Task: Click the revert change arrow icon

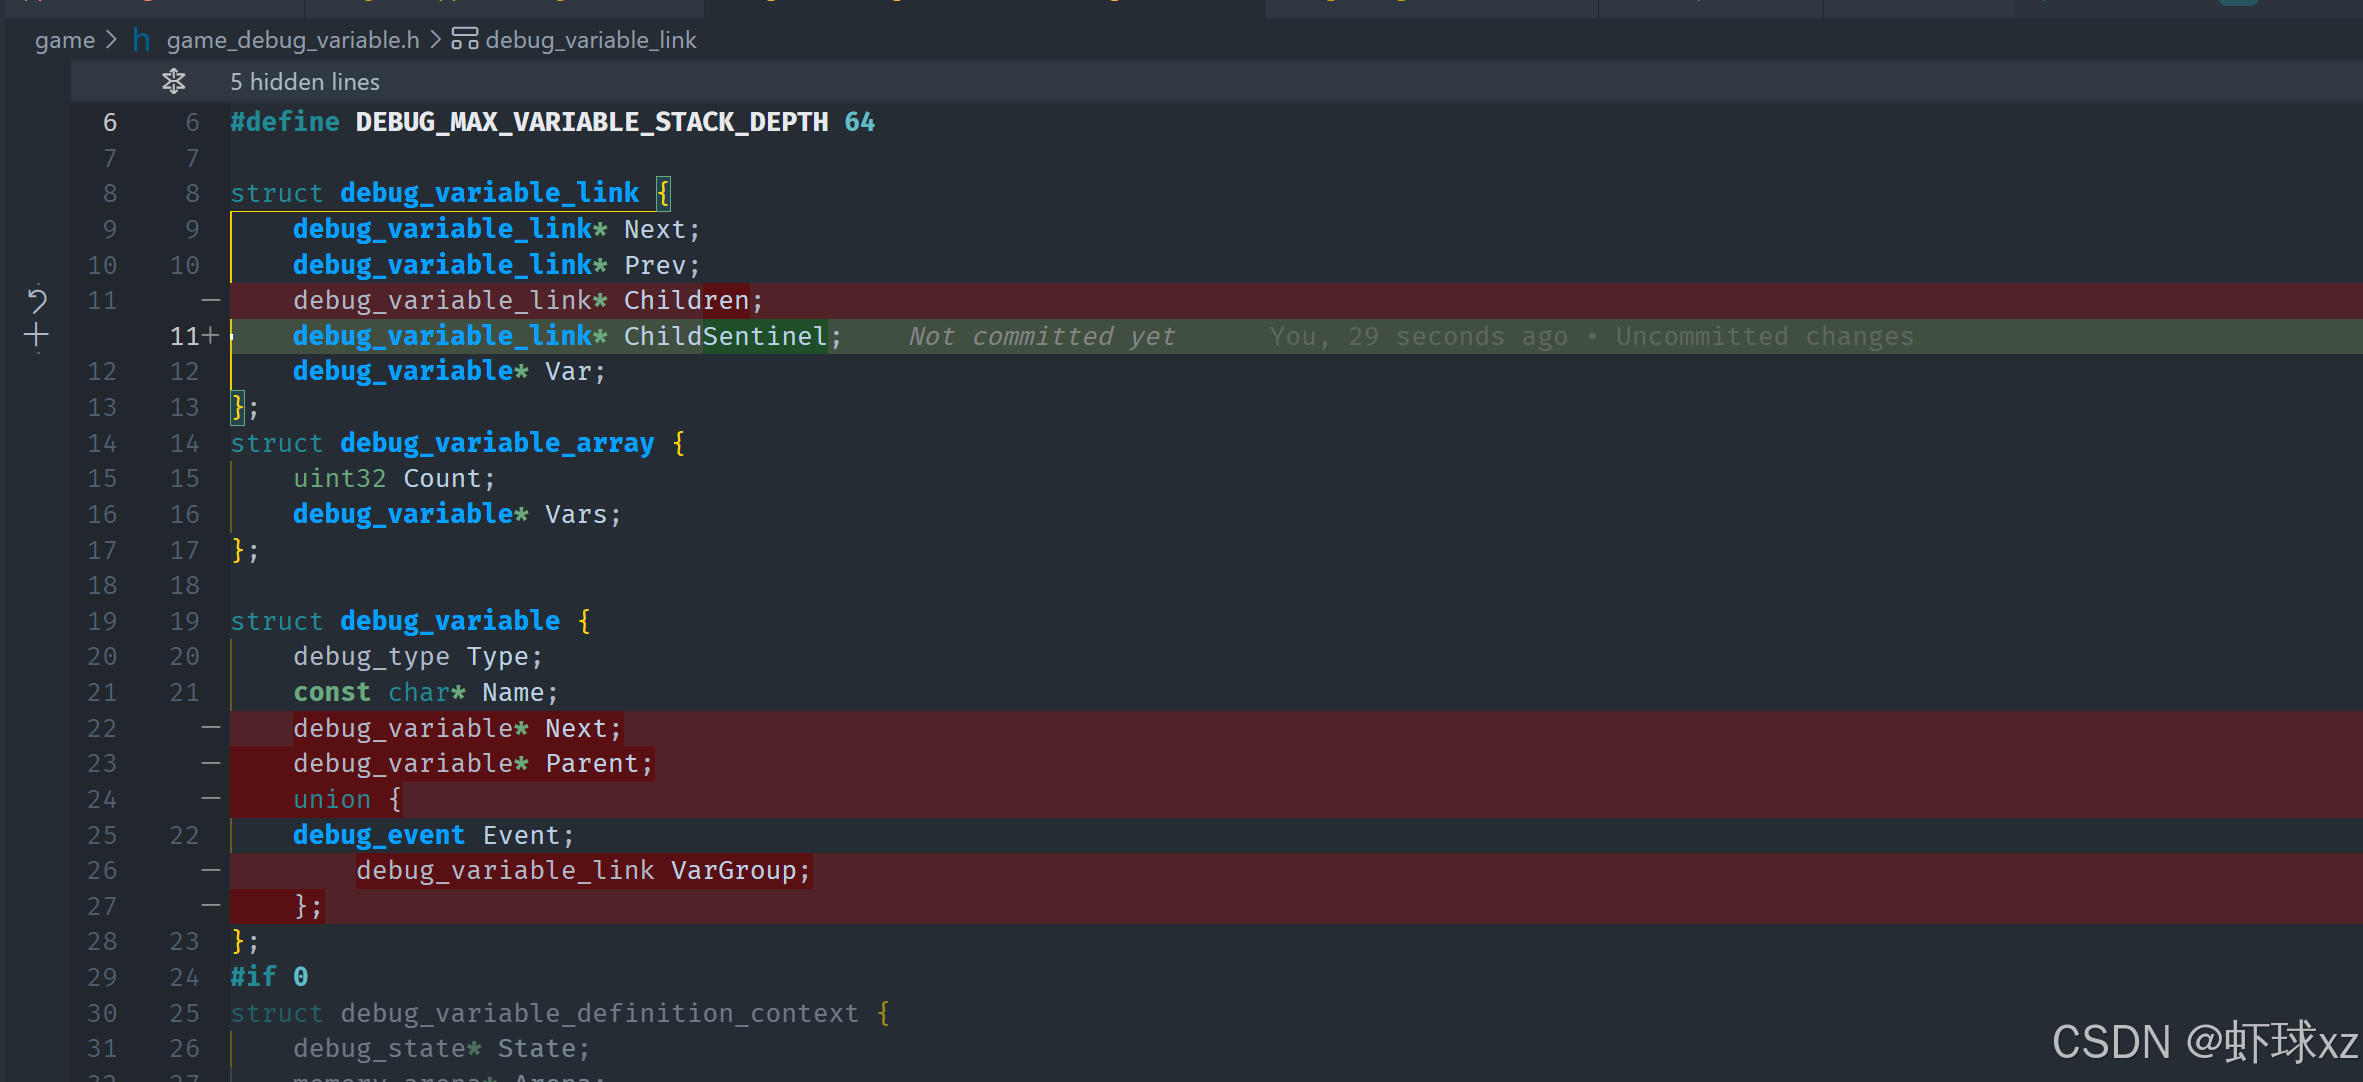Action: [x=37, y=300]
